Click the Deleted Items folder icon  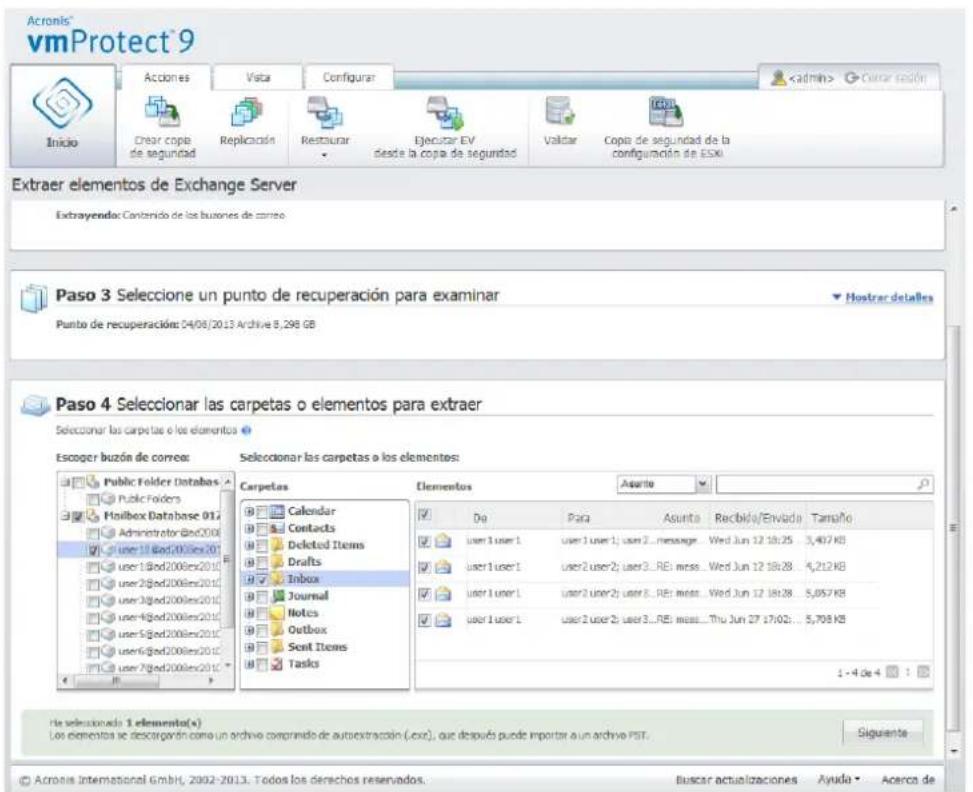pos(277,545)
